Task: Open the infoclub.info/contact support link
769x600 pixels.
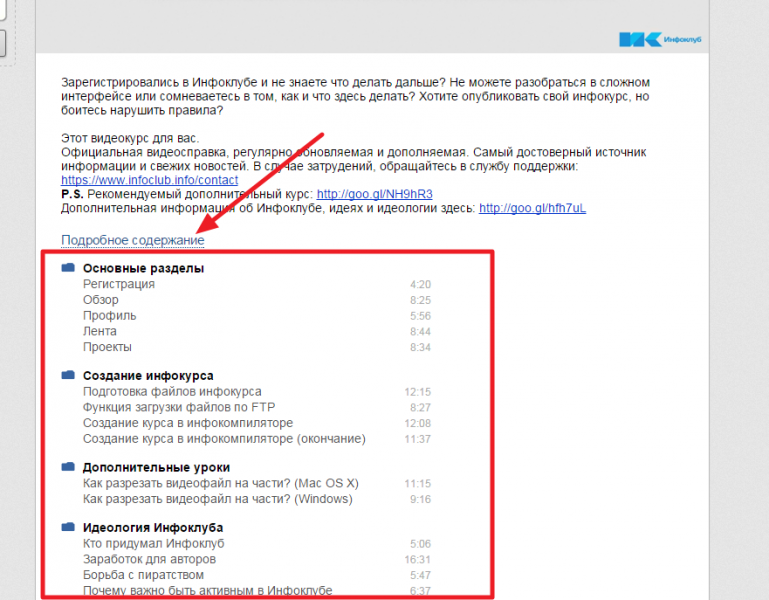Action: click(x=150, y=180)
